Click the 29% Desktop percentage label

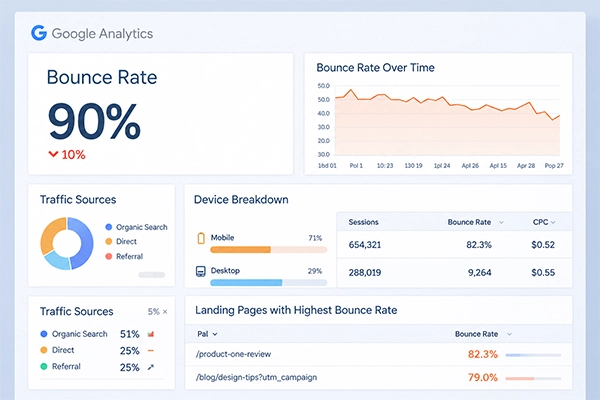pyautogui.click(x=315, y=271)
